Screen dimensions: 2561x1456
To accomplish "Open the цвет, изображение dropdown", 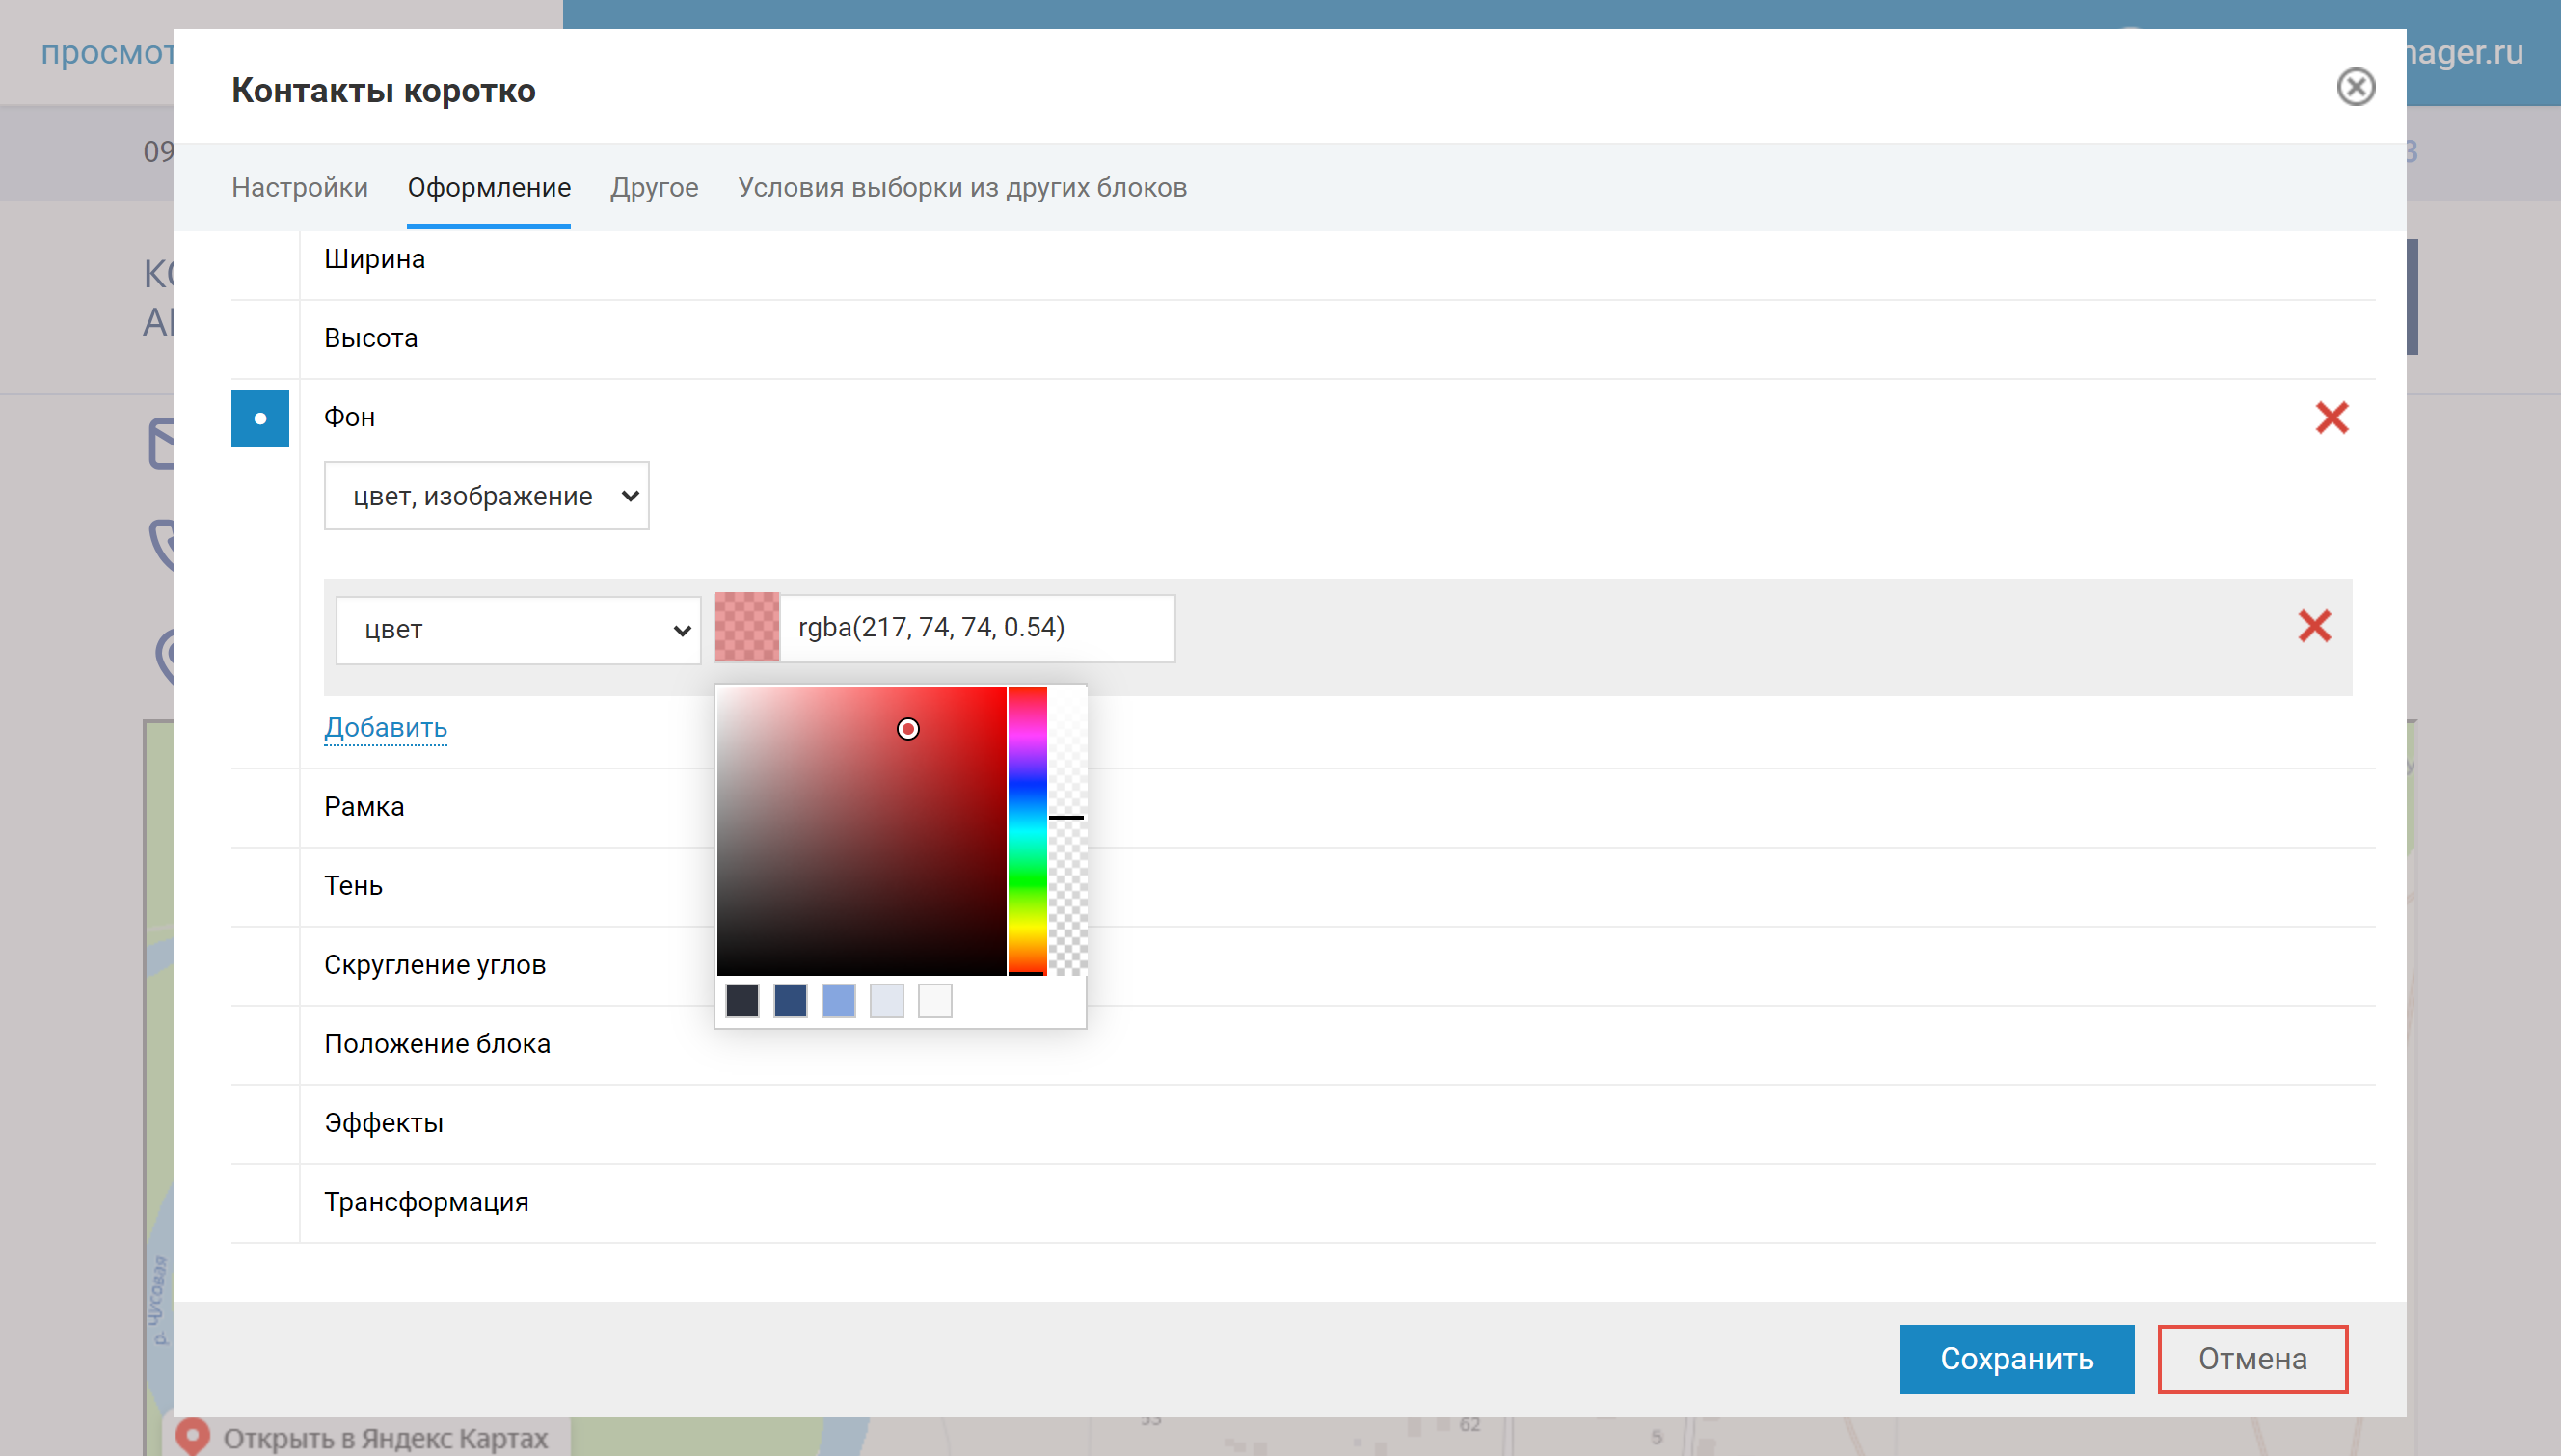I will [x=486, y=496].
